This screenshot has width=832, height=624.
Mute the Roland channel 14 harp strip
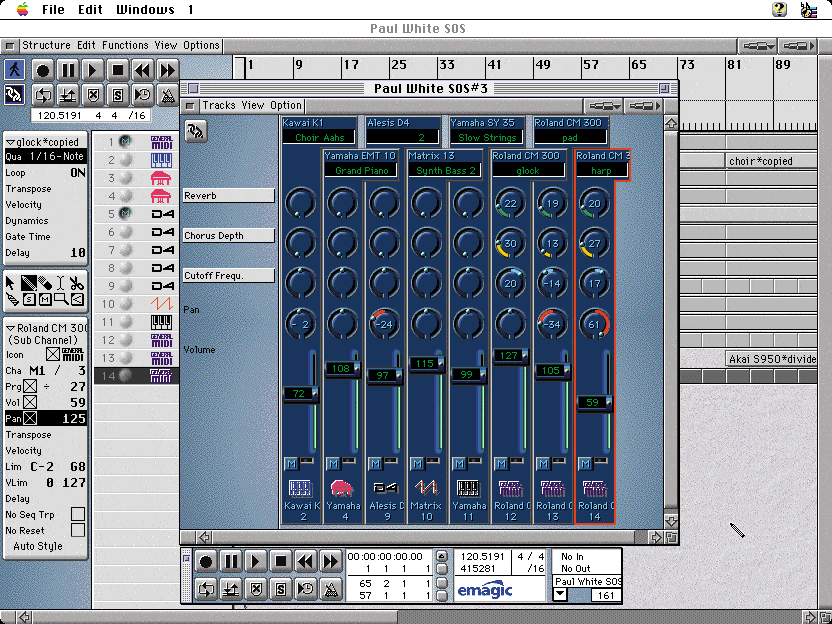(x=585, y=464)
